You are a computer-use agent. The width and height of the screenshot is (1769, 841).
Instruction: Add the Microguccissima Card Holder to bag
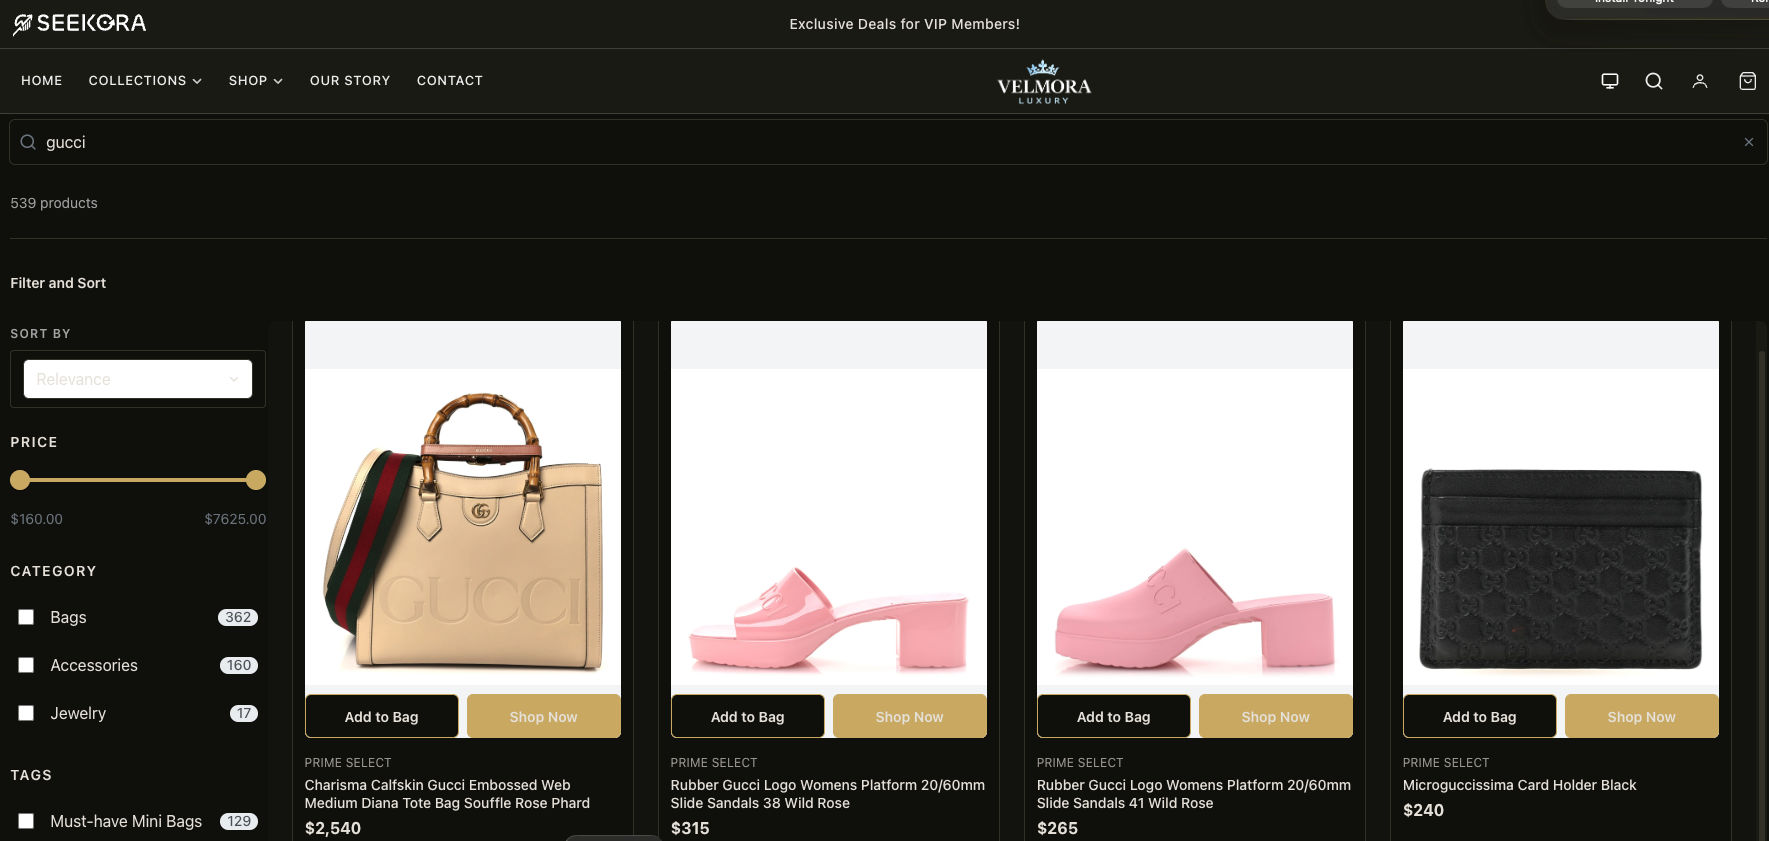coord(1480,716)
